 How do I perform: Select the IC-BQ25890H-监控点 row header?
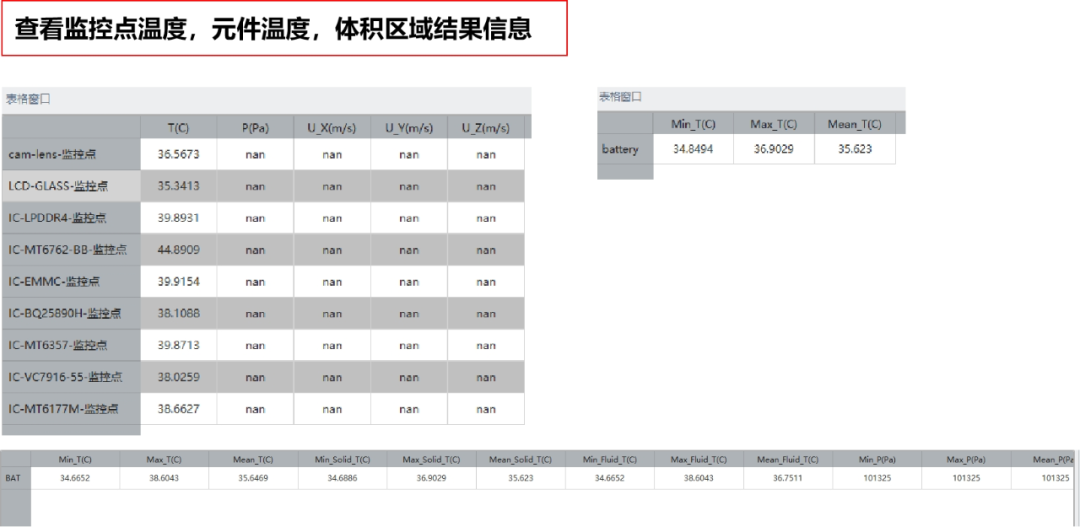72,313
